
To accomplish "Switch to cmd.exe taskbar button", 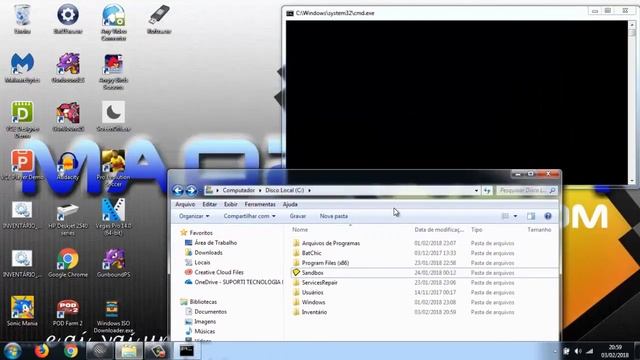I will point(187,351).
